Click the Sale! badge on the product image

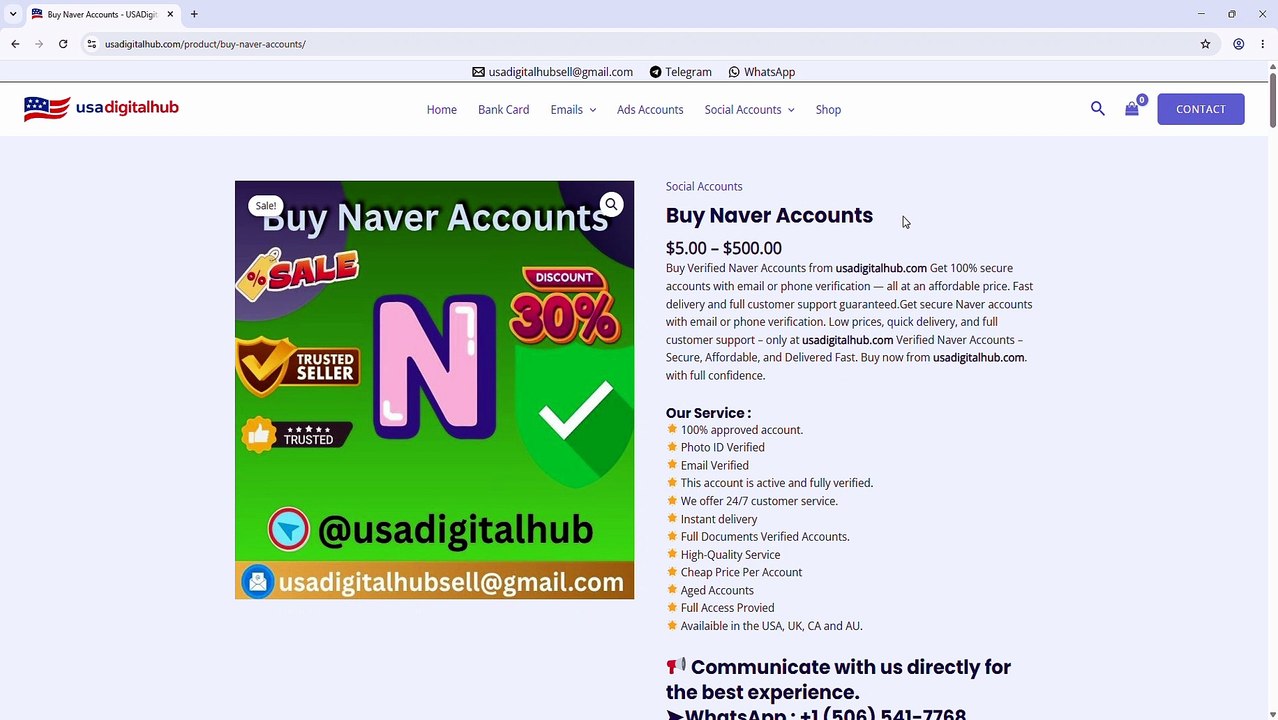pos(265,206)
